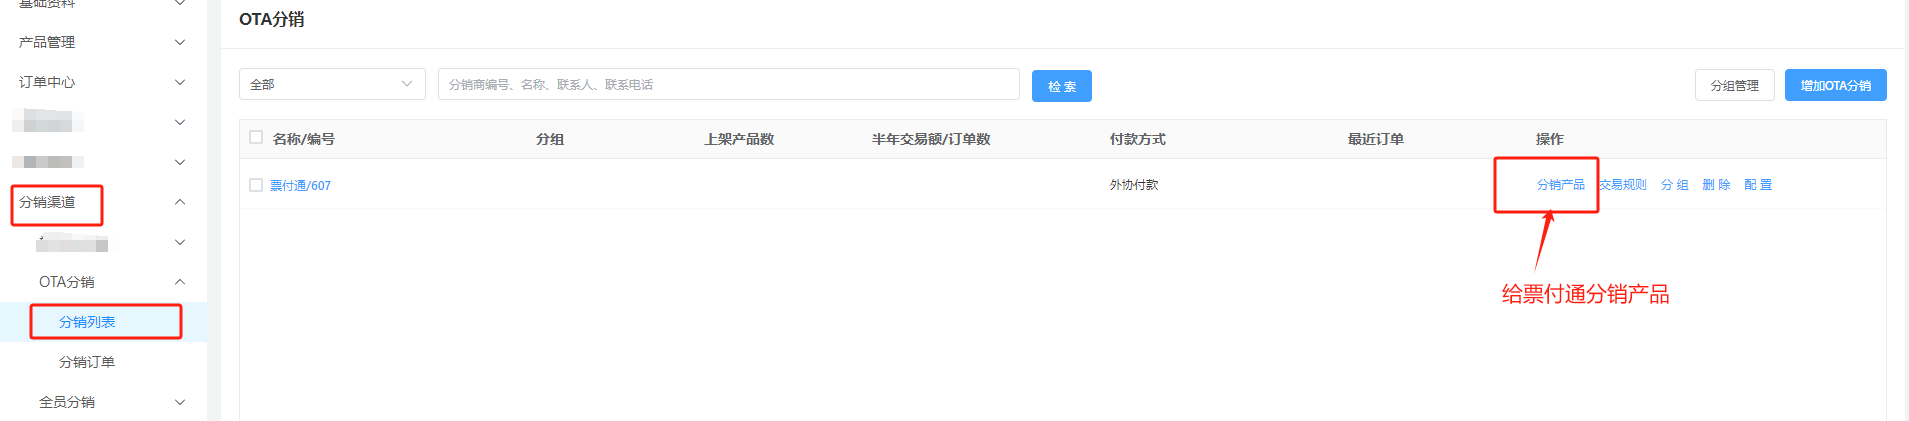Open 分销产品 for 票付通
The image size is (1909, 421).
[1560, 185]
